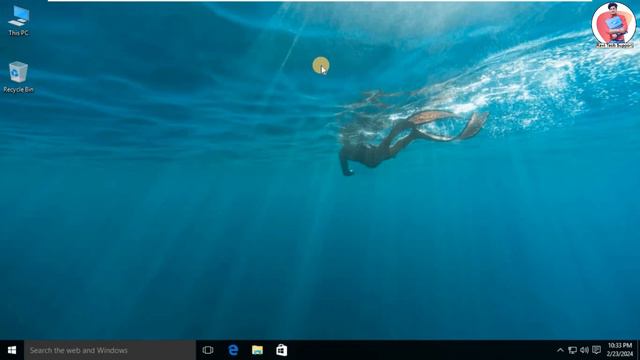This screenshot has width=640, height=360.
Task: Open the Action Center notifications icon
Action: tap(596, 350)
